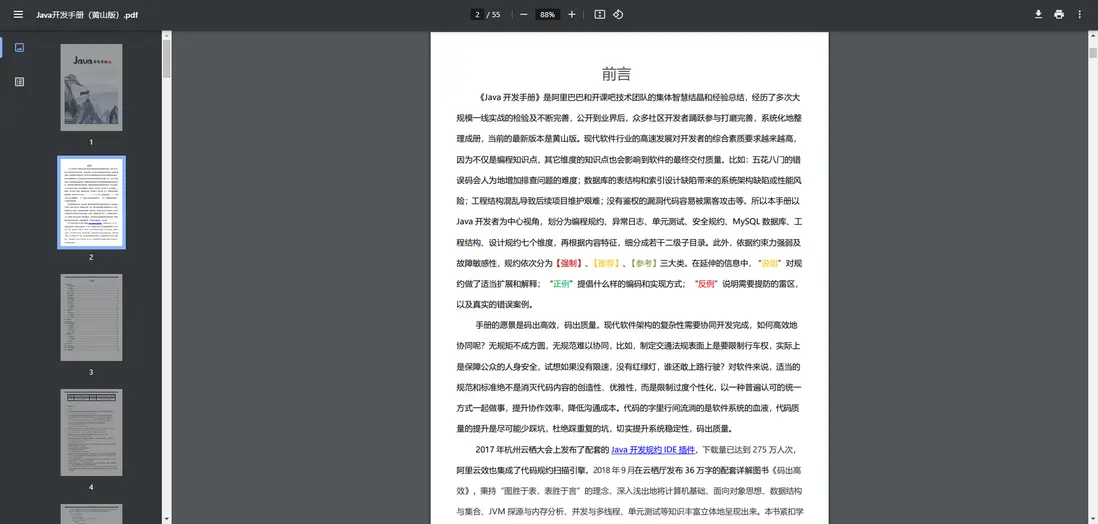Viewport: 1098px width, 524px height.
Task: Click the scroll-up arrow of document scrollbar
Action: 1093,36
